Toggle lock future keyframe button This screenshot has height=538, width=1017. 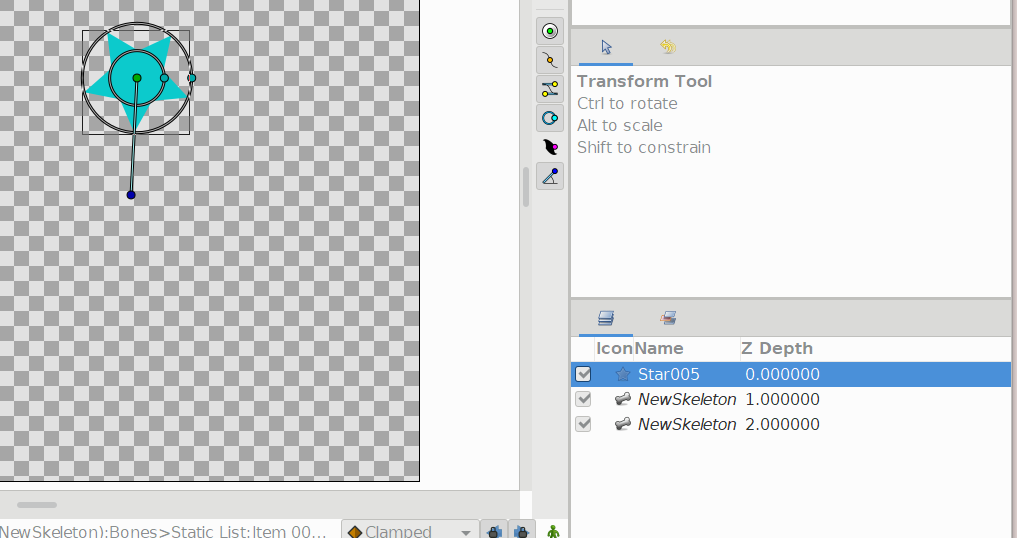coord(522,531)
